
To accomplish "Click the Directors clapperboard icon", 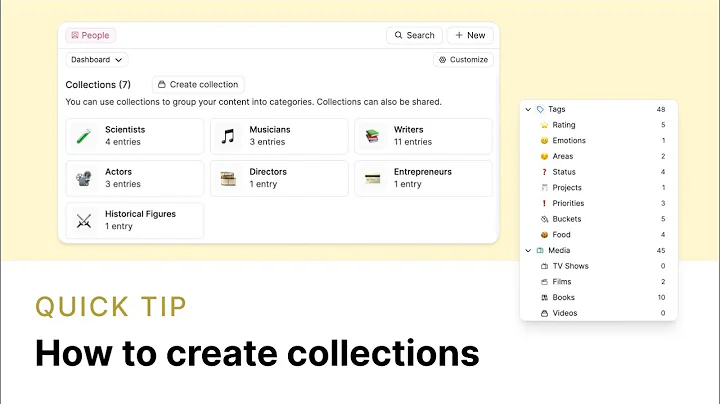I will [228, 179].
